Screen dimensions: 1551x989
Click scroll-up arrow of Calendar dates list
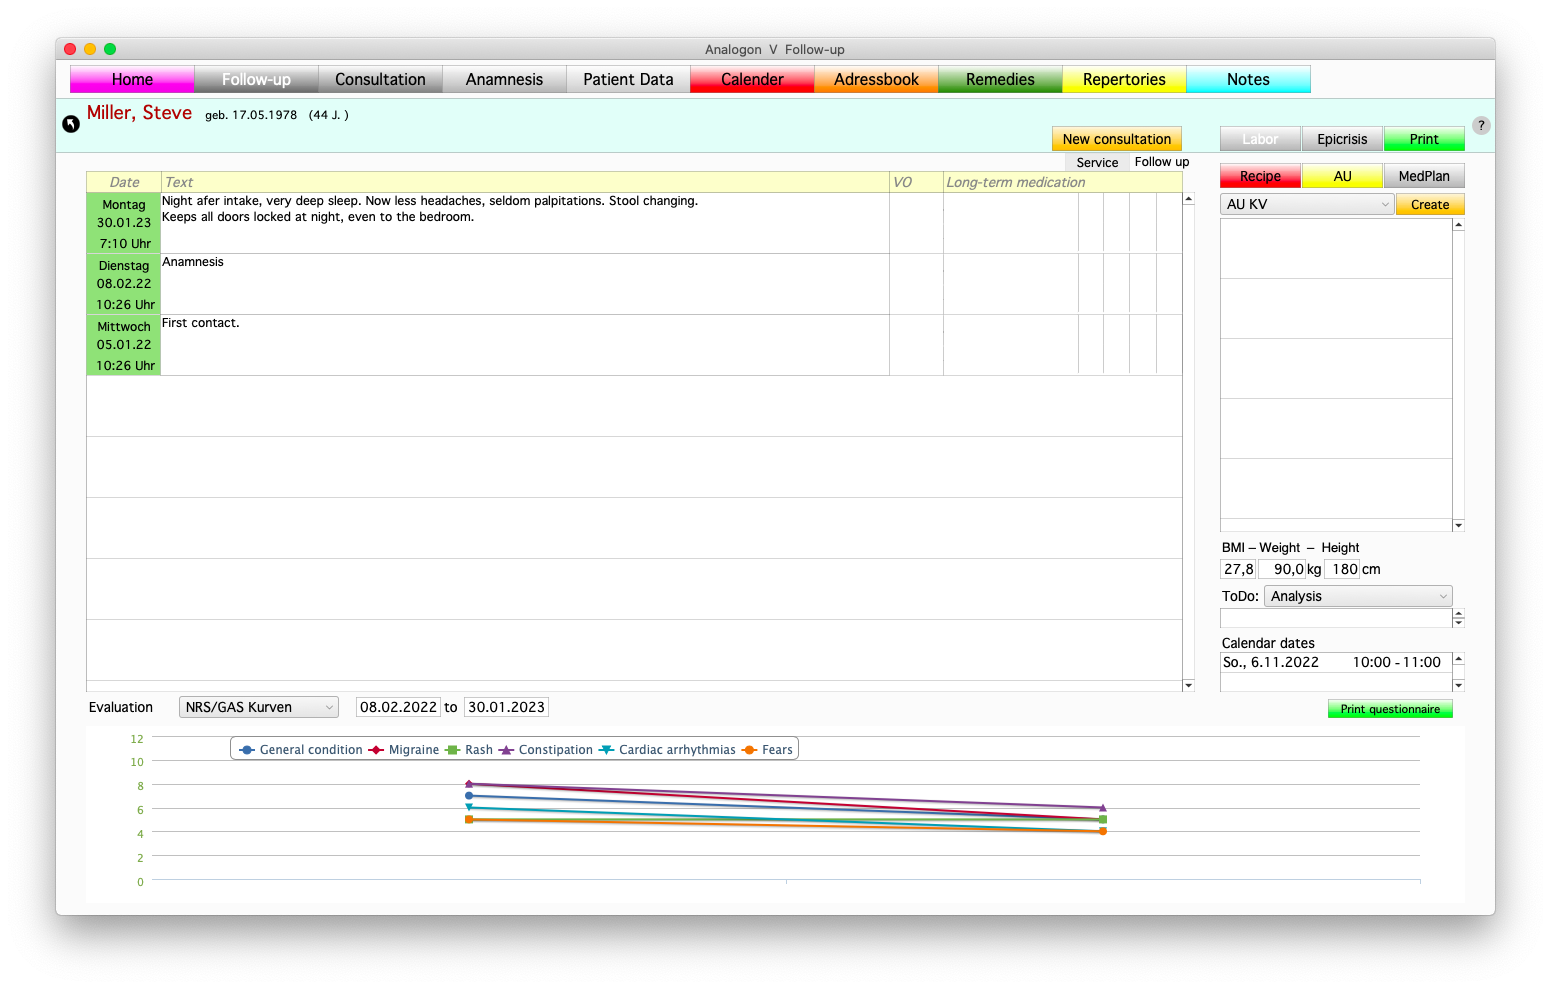pos(1458,659)
